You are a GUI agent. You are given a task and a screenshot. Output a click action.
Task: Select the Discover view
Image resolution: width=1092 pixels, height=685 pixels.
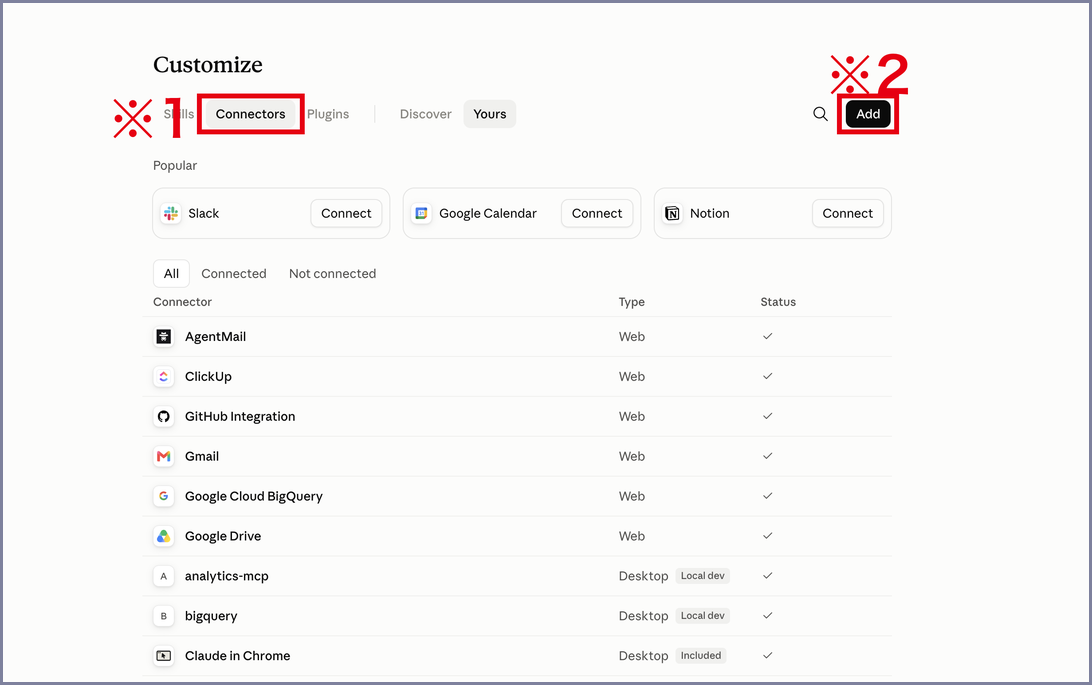[426, 114]
